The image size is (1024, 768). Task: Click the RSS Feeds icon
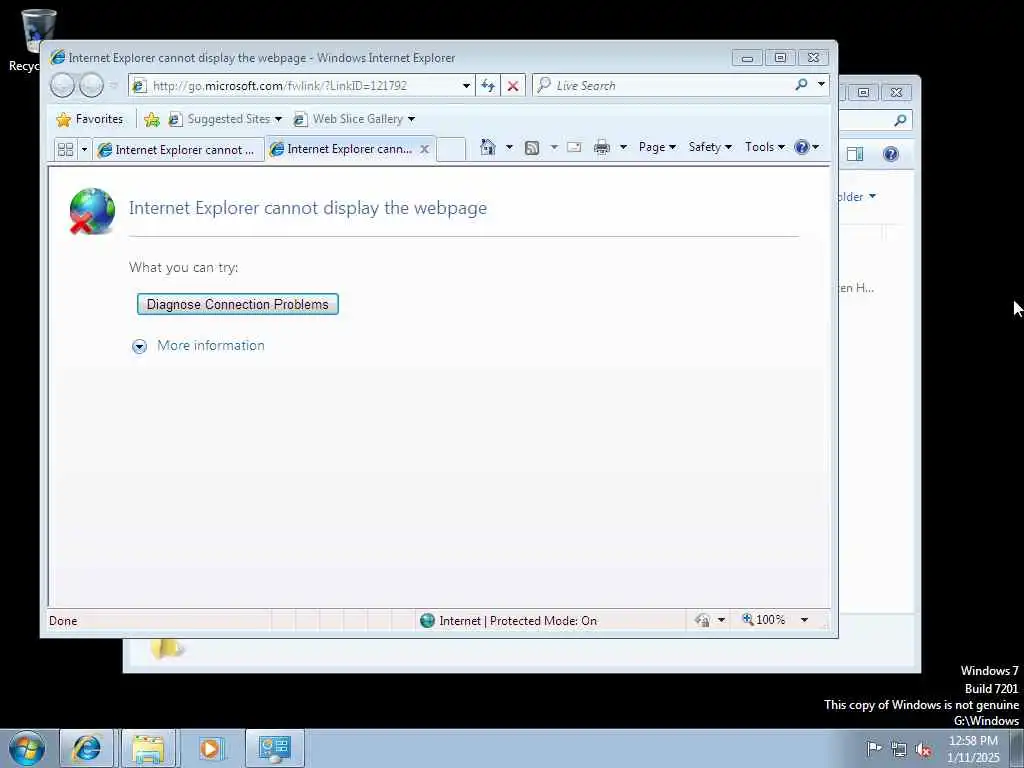coord(532,148)
